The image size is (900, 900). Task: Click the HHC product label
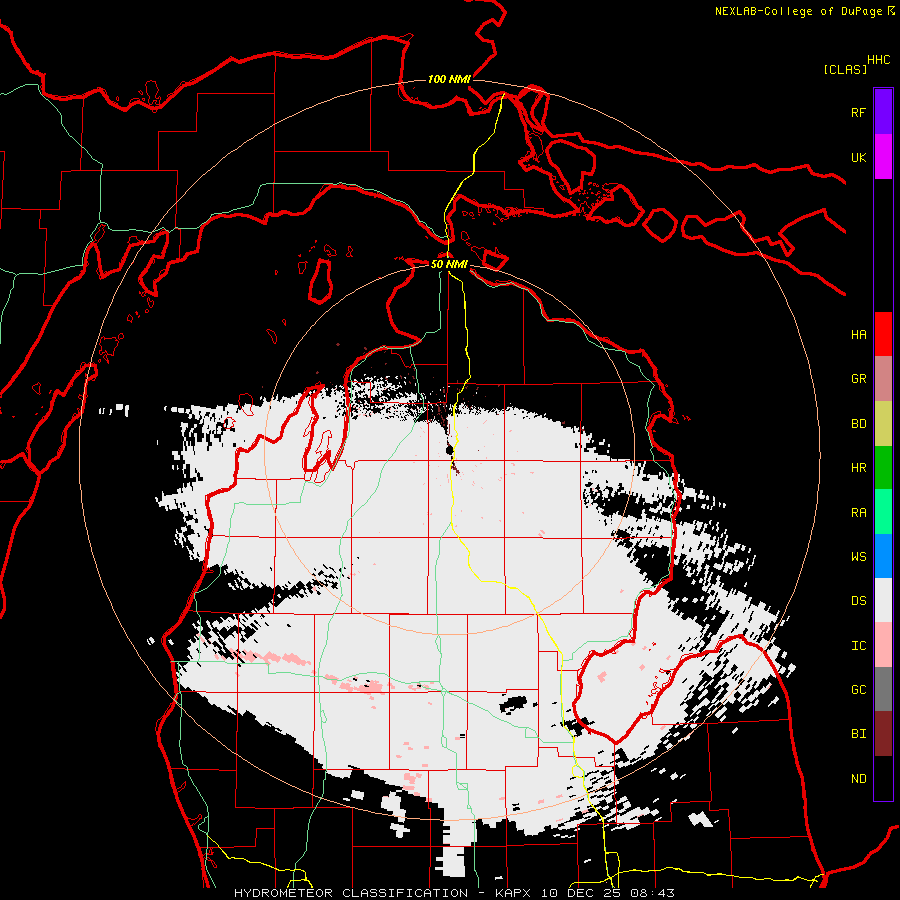878,60
